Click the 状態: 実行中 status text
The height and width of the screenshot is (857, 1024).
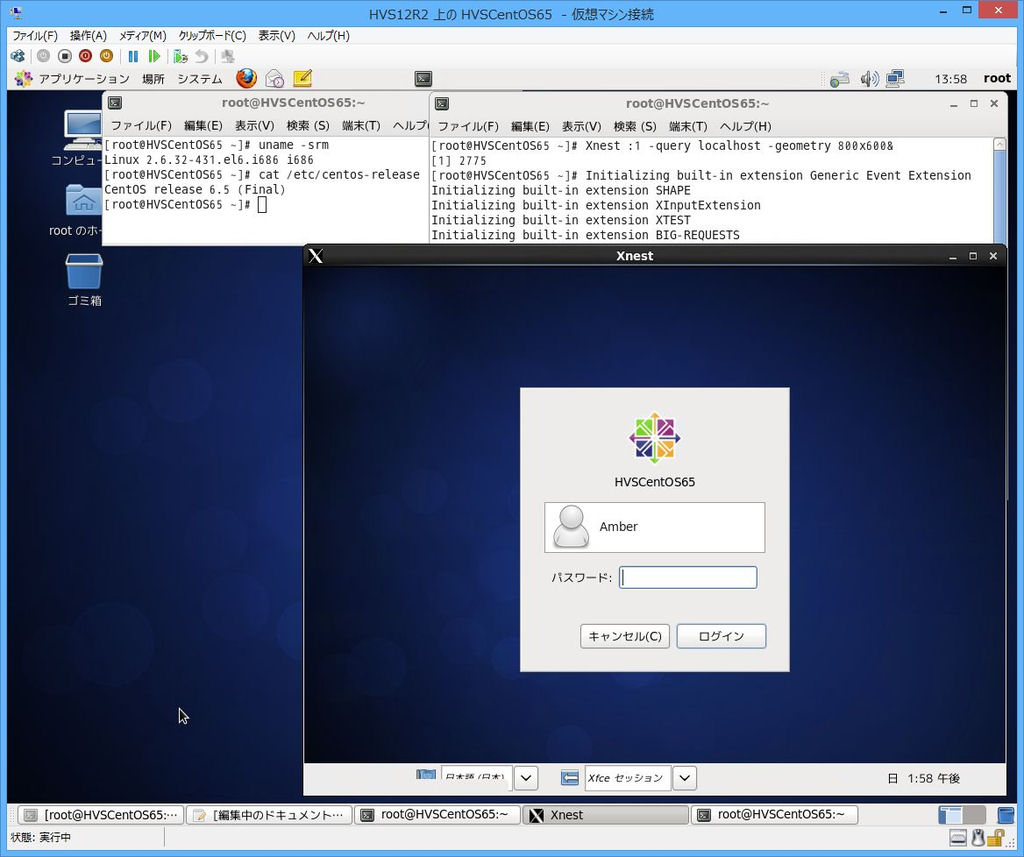click(x=40, y=837)
